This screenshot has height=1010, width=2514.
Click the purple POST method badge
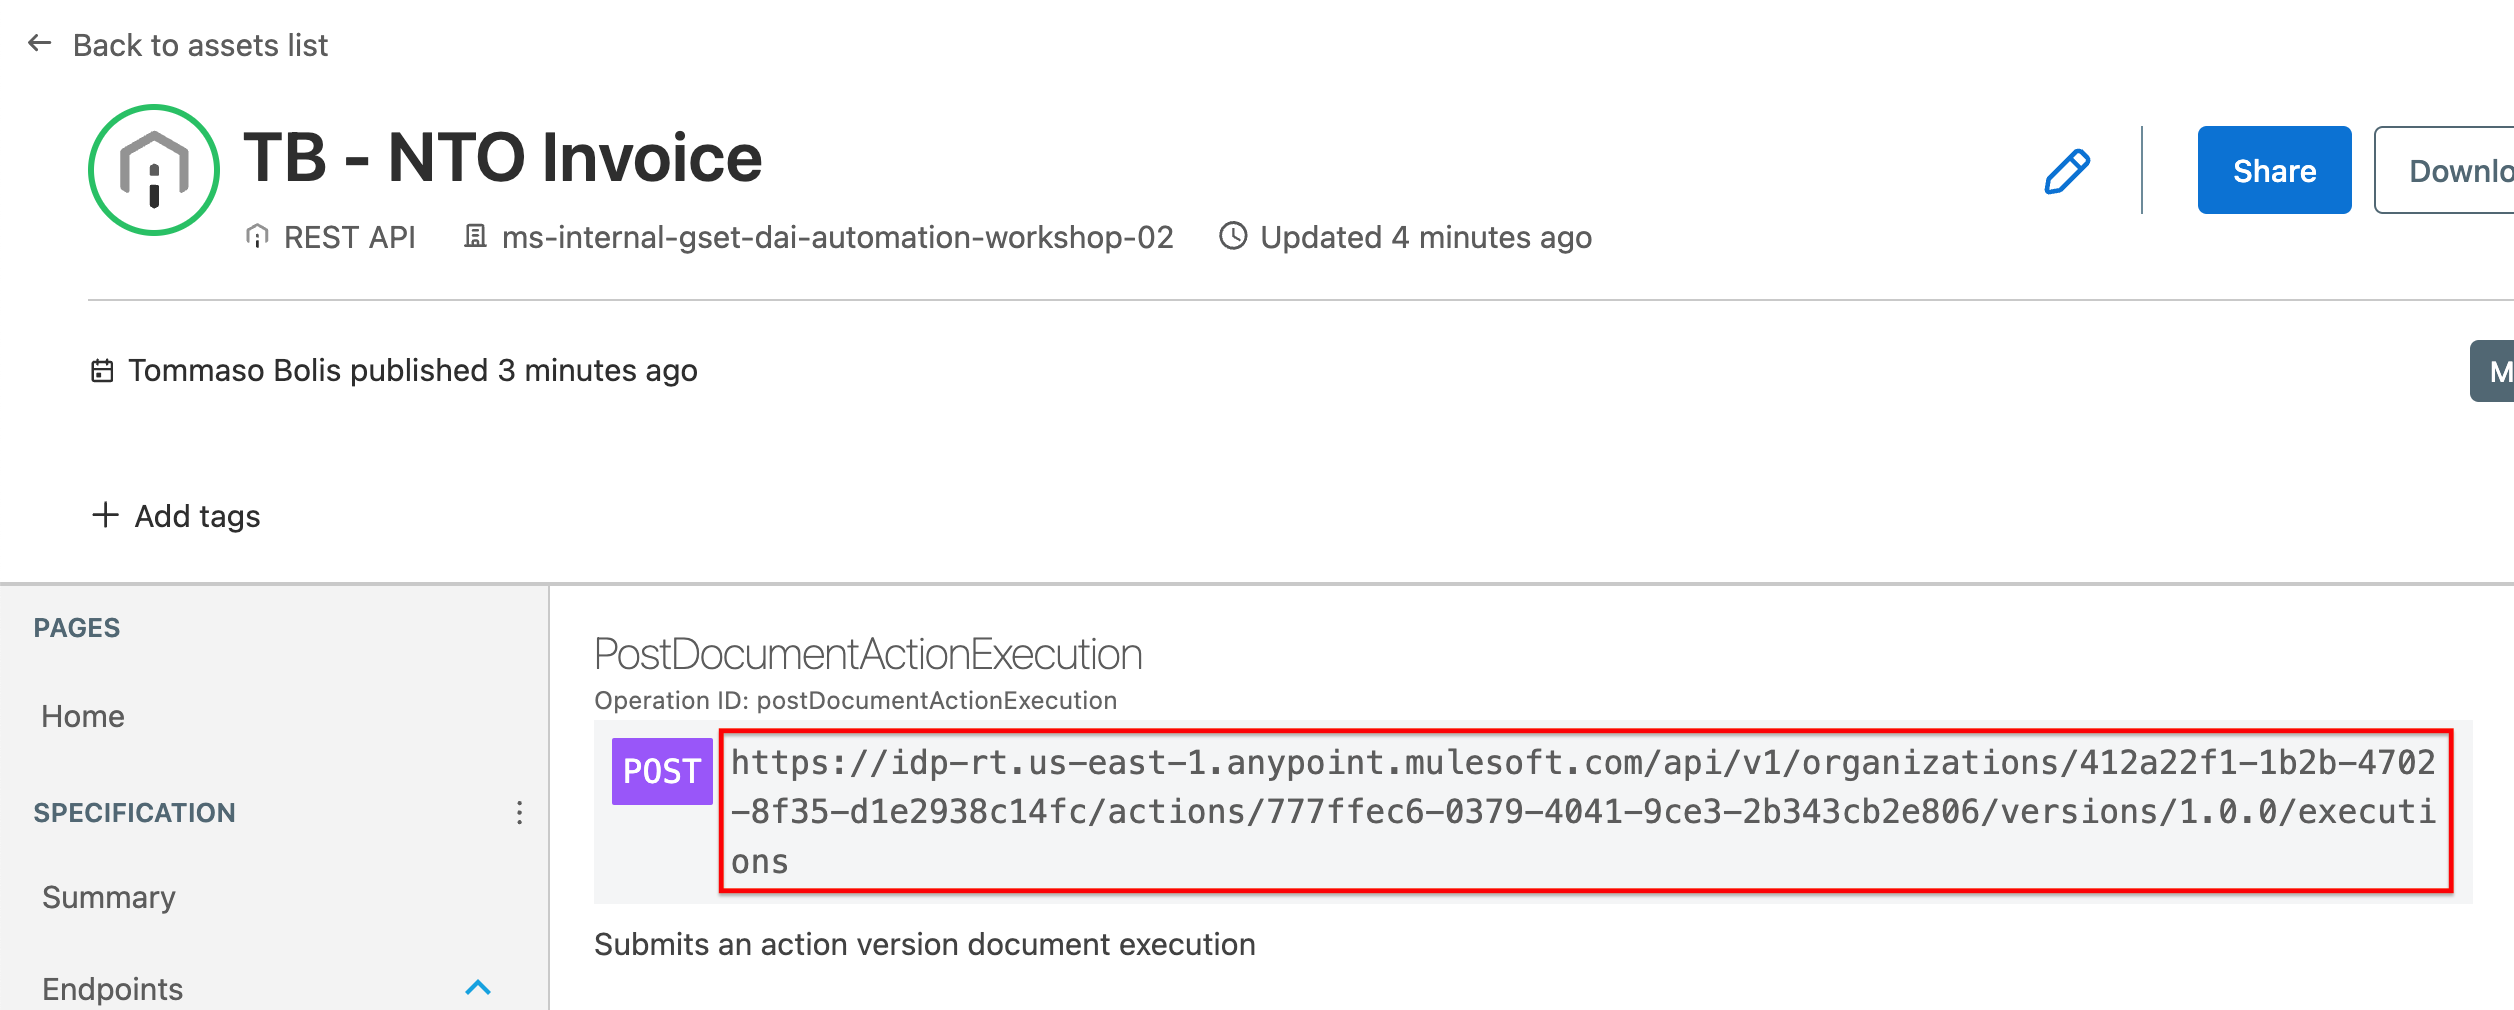pyautogui.click(x=662, y=771)
